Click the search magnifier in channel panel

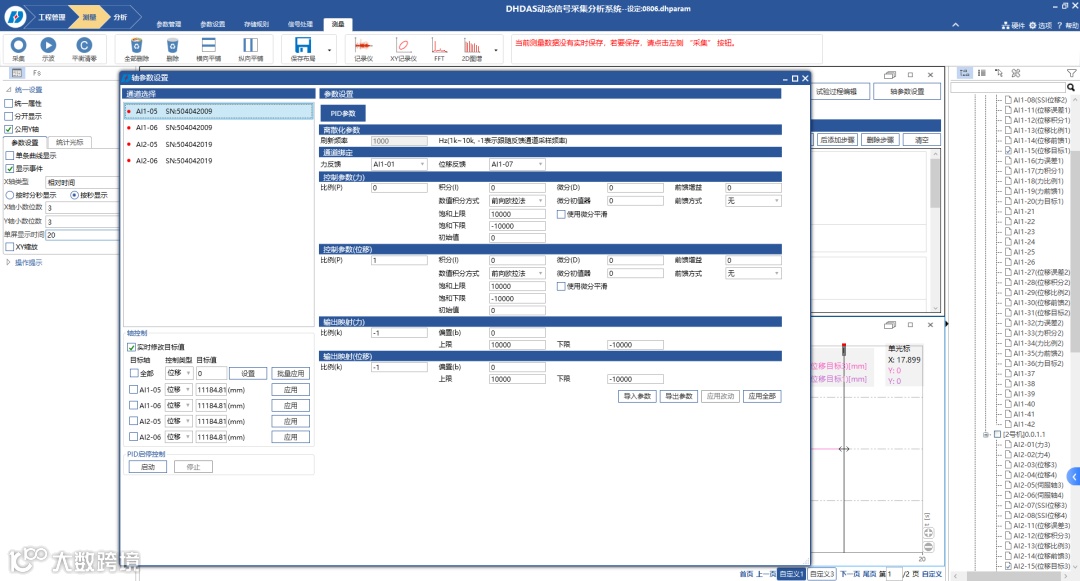click(1070, 87)
